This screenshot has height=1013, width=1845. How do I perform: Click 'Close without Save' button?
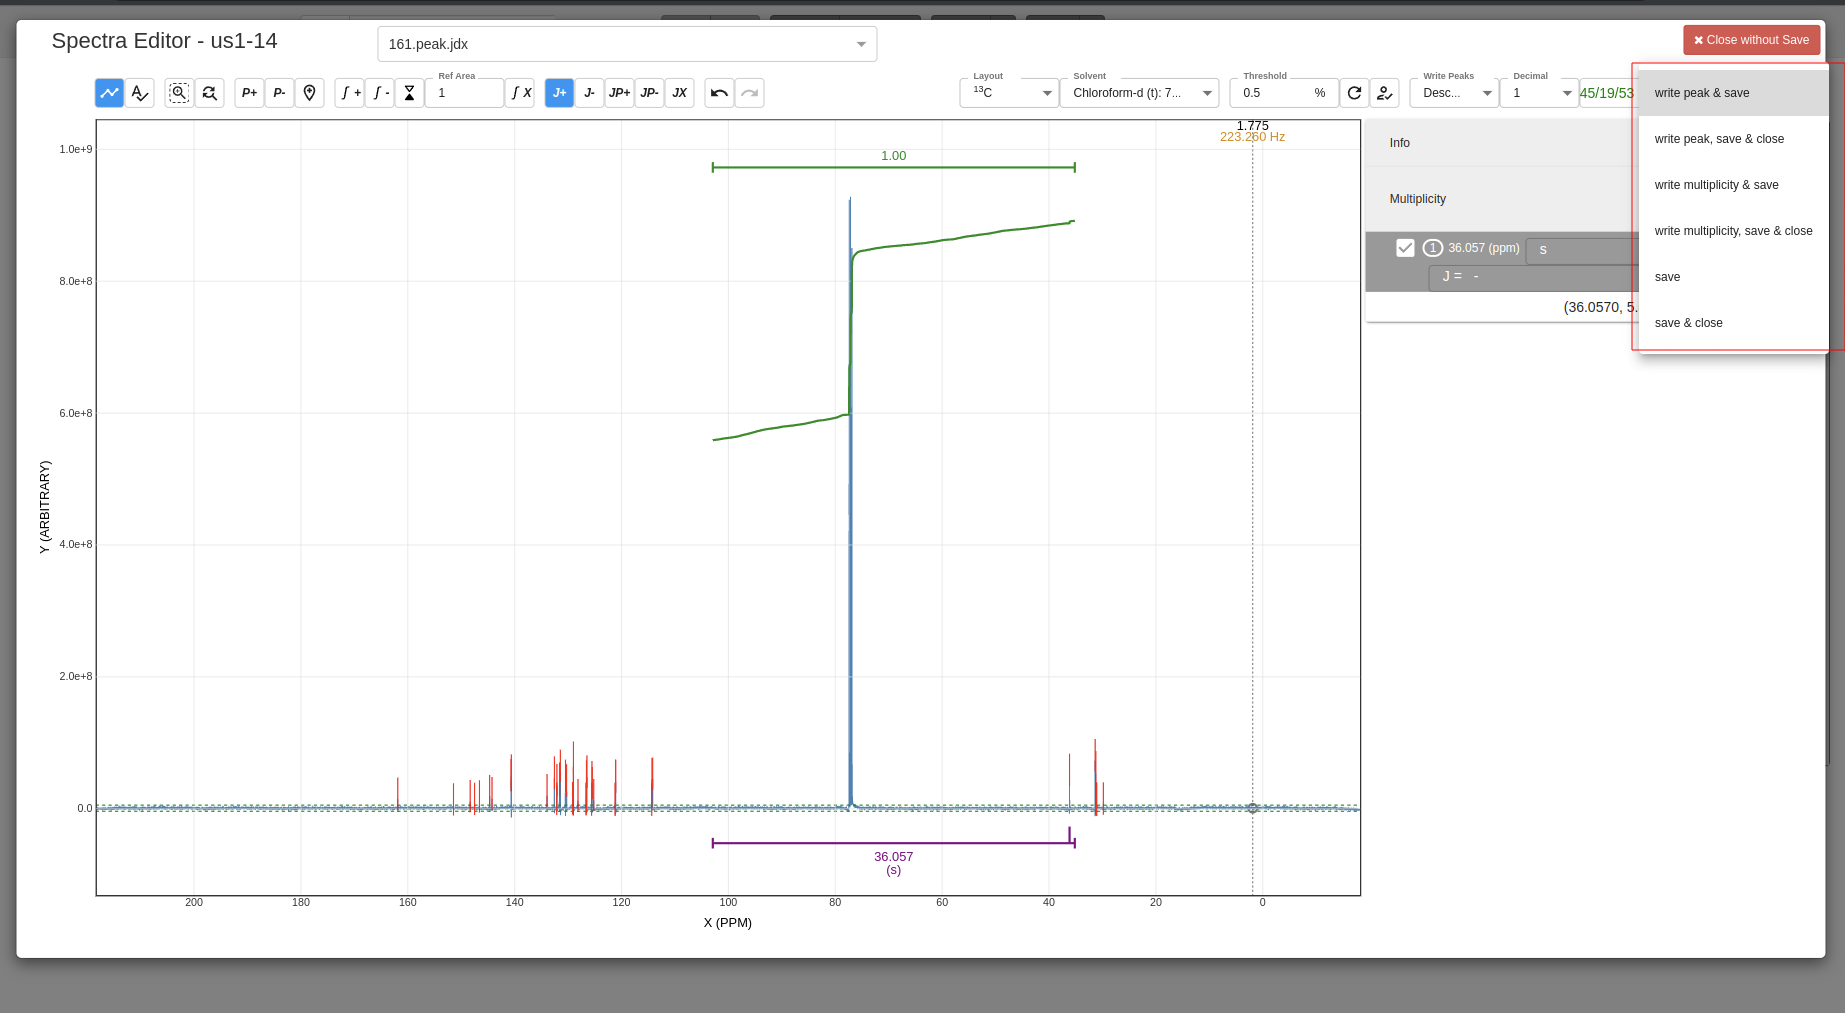(1751, 40)
